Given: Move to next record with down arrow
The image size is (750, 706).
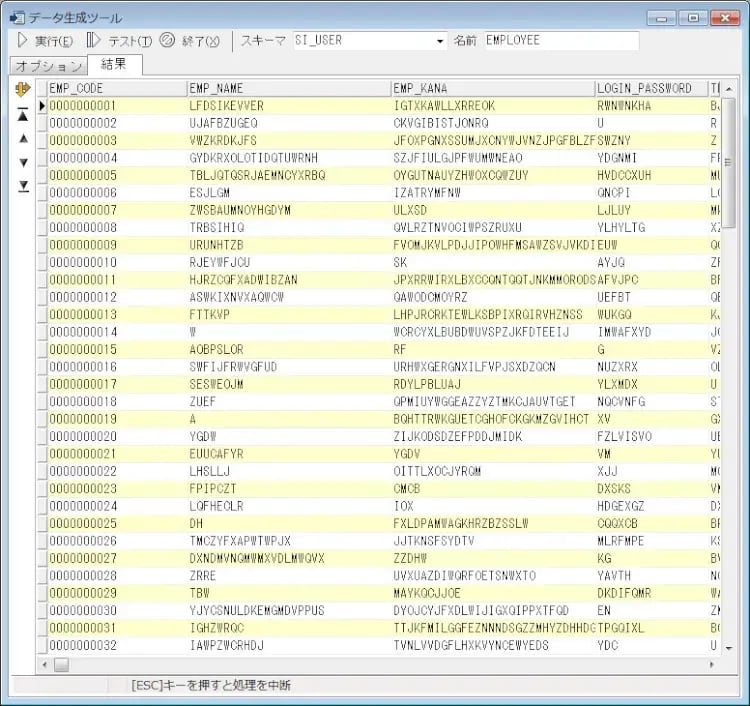Looking at the screenshot, I should [x=23, y=162].
